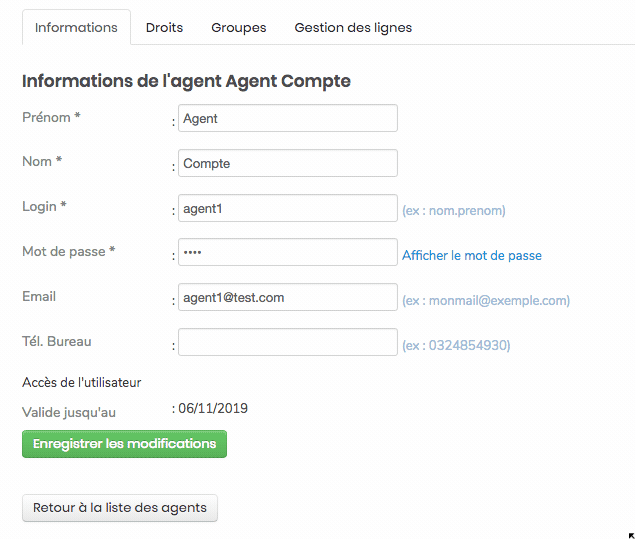Focus the Mot de passe field
Viewport: 635px width, 539px height.
288,252
